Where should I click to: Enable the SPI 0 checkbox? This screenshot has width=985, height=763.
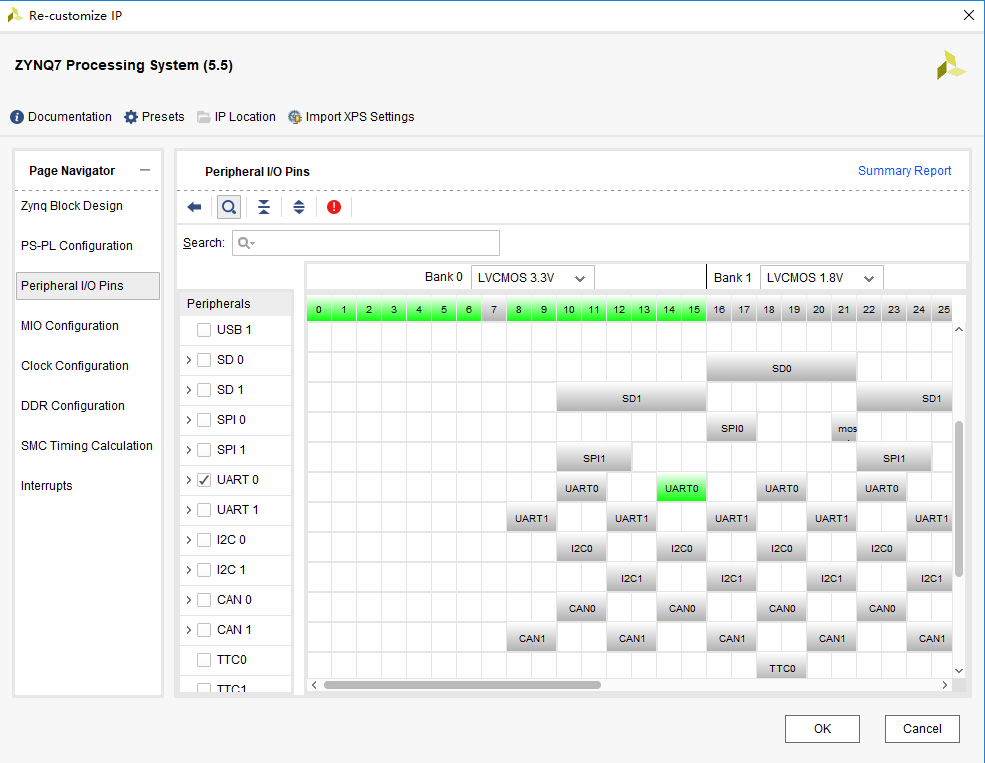[x=204, y=419]
